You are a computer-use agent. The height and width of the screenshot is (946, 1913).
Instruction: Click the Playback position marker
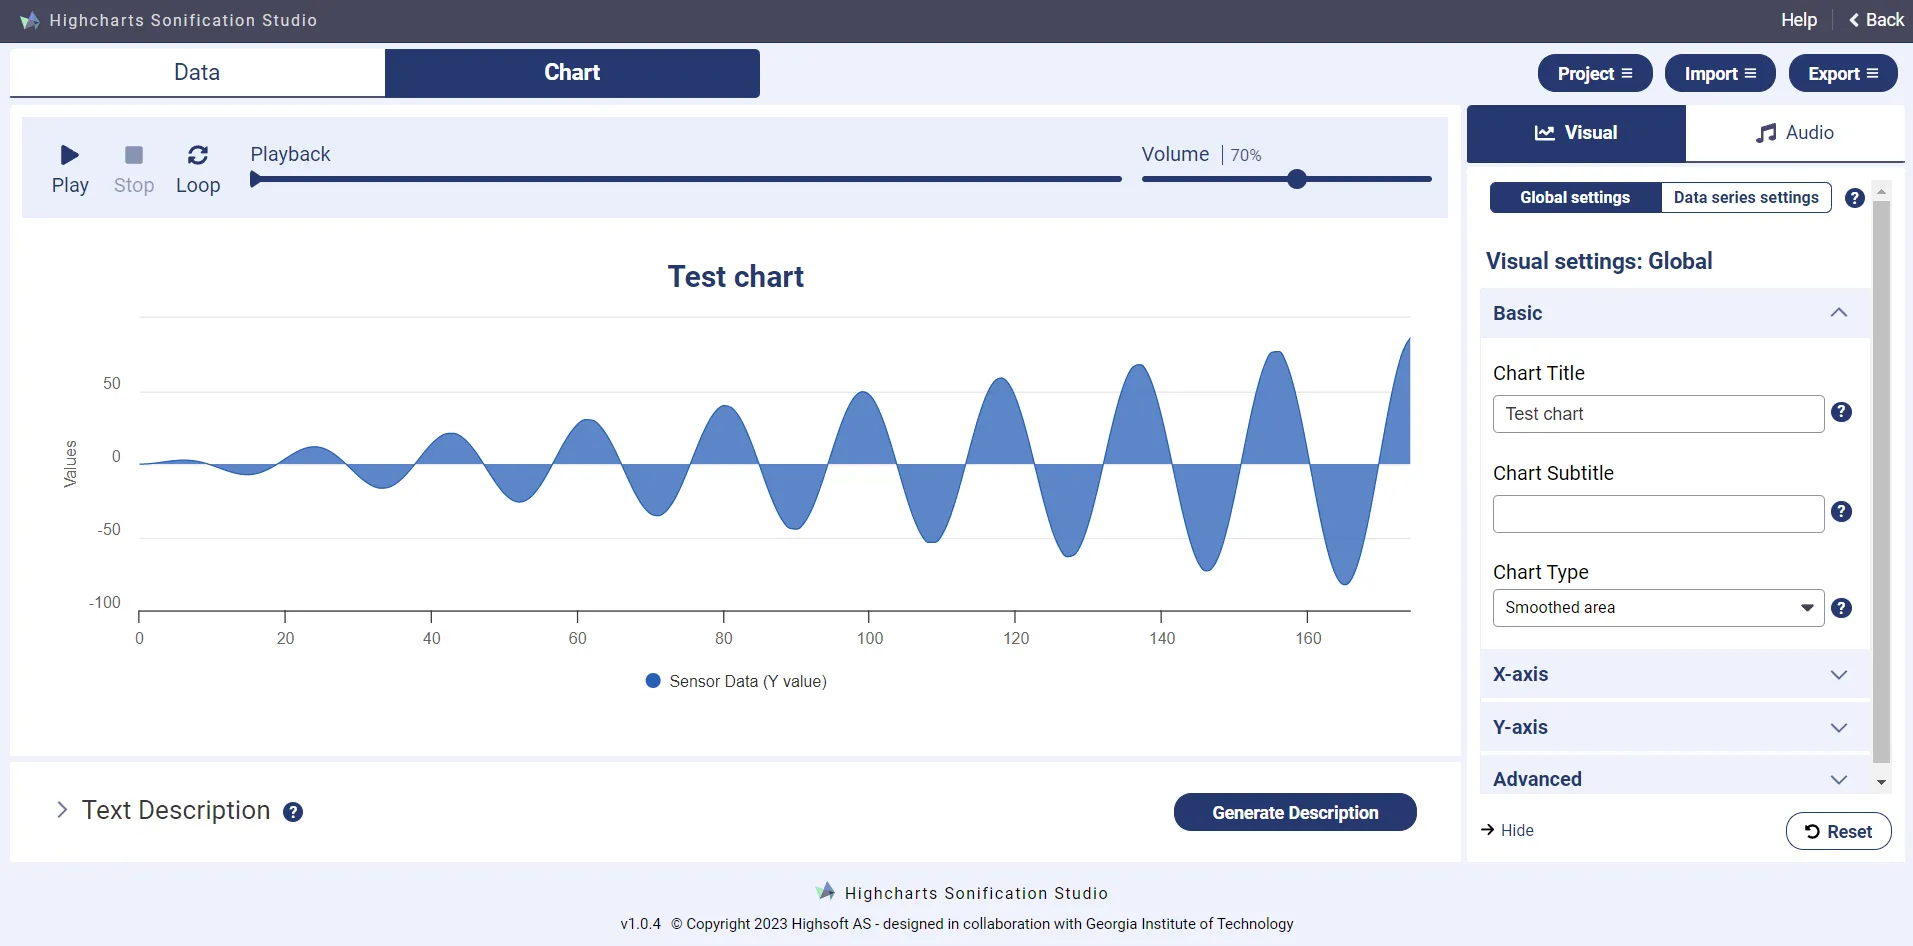(x=256, y=179)
